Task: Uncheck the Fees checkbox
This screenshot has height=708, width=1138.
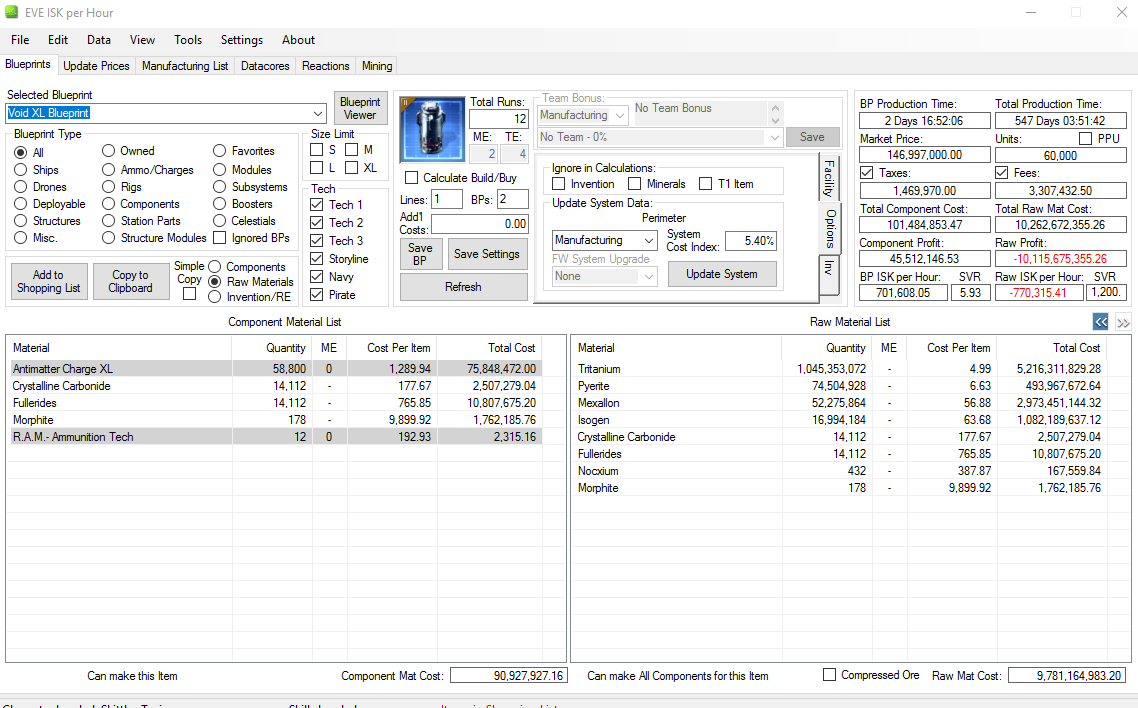Action: coord(1002,173)
